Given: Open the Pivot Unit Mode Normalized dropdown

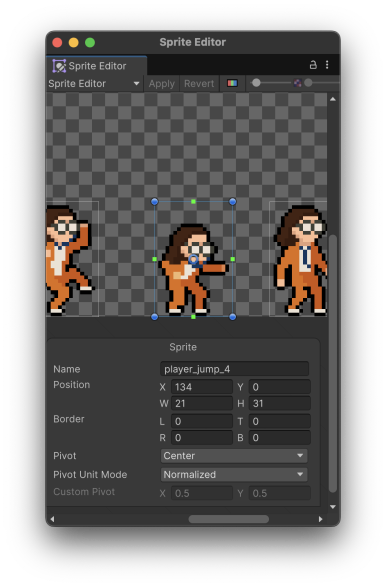Looking at the screenshot, I should click(x=234, y=475).
